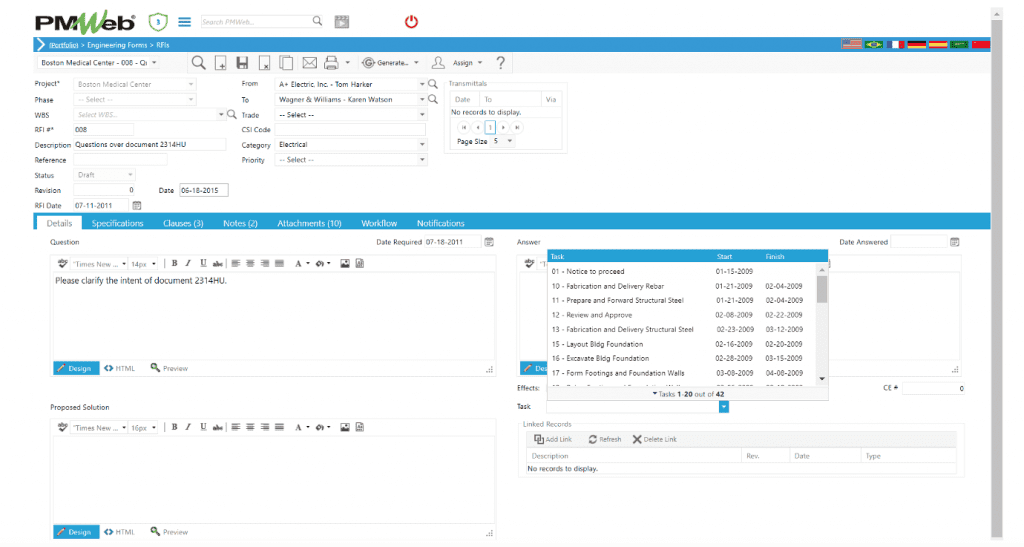The width and height of the screenshot is (1024, 547).
Task: Open the Priority select dropdown
Action: (422, 160)
